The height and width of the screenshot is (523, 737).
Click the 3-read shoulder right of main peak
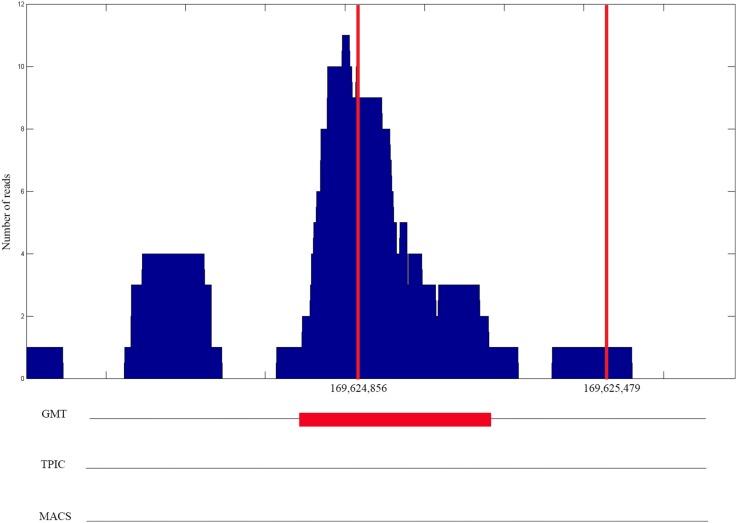(459, 320)
